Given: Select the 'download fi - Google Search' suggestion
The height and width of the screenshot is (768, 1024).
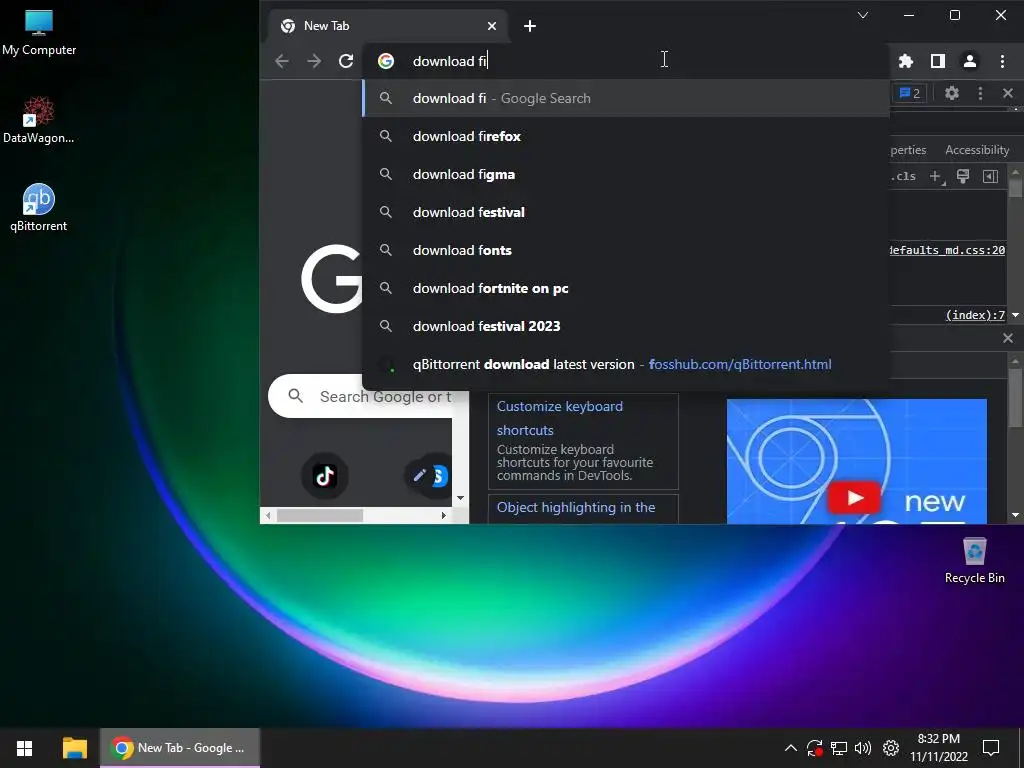Looking at the screenshot, I should 626,99.
